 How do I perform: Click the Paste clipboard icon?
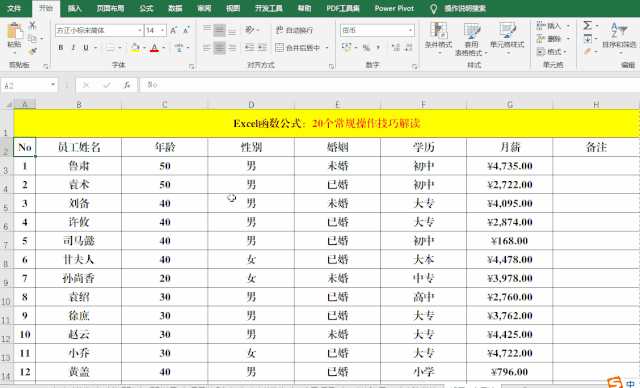(x=14, y=32)
